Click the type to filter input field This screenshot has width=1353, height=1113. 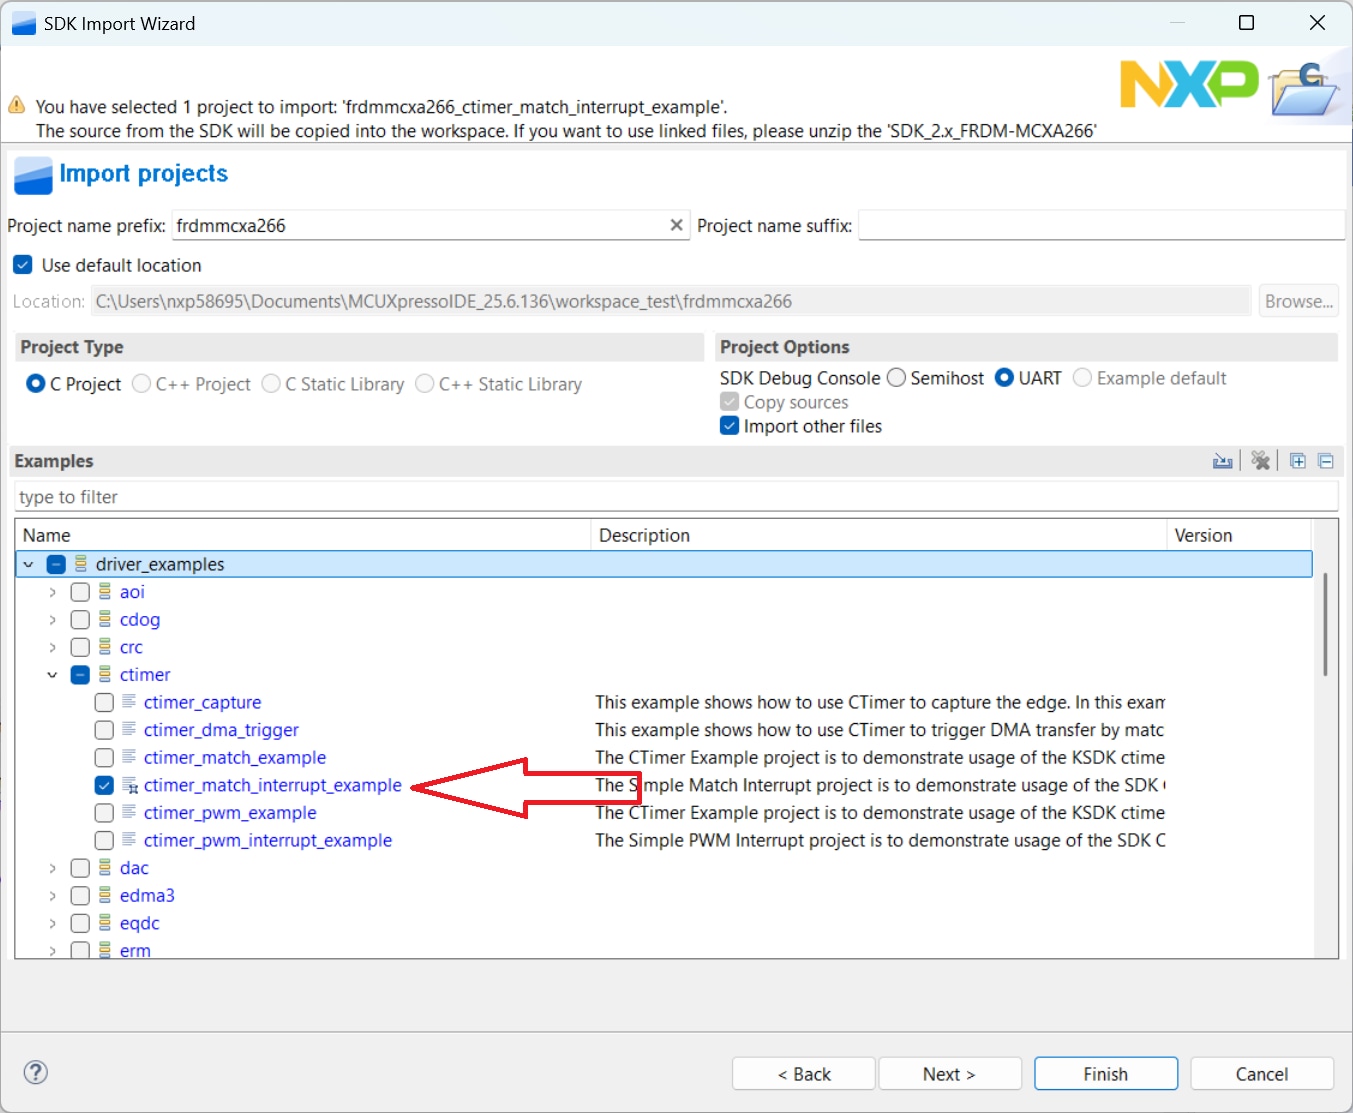pyautogui.click(x=400, y=496)
